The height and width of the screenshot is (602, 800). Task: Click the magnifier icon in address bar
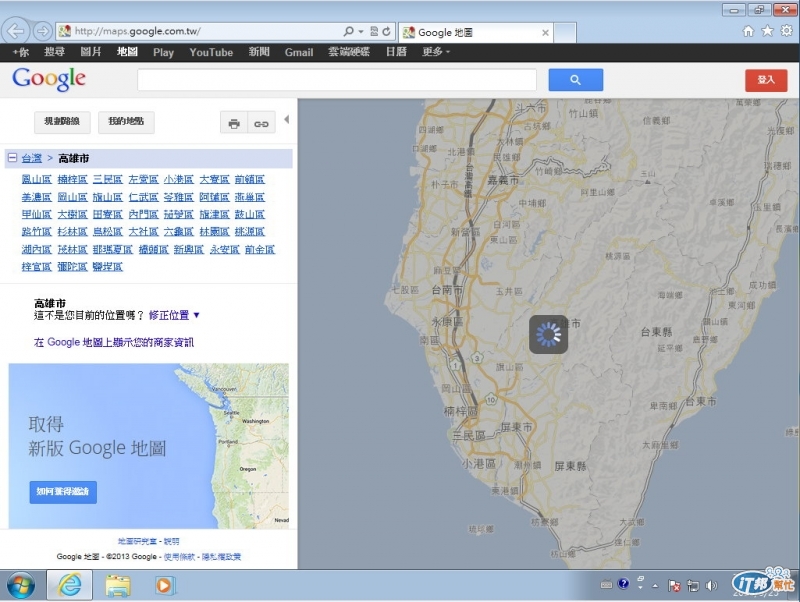click(348, 31)
